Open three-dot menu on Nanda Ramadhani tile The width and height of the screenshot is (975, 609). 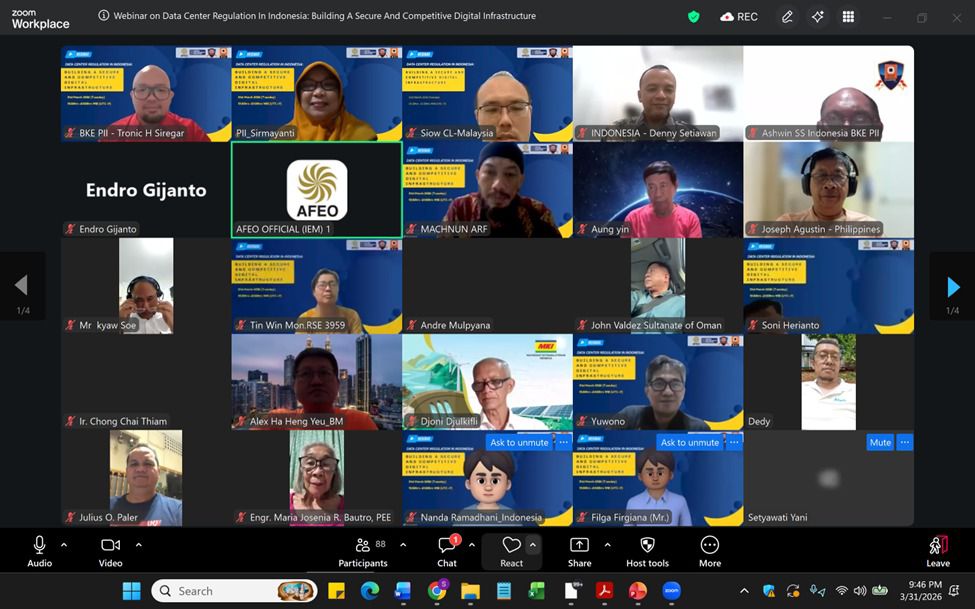[563, 442]
